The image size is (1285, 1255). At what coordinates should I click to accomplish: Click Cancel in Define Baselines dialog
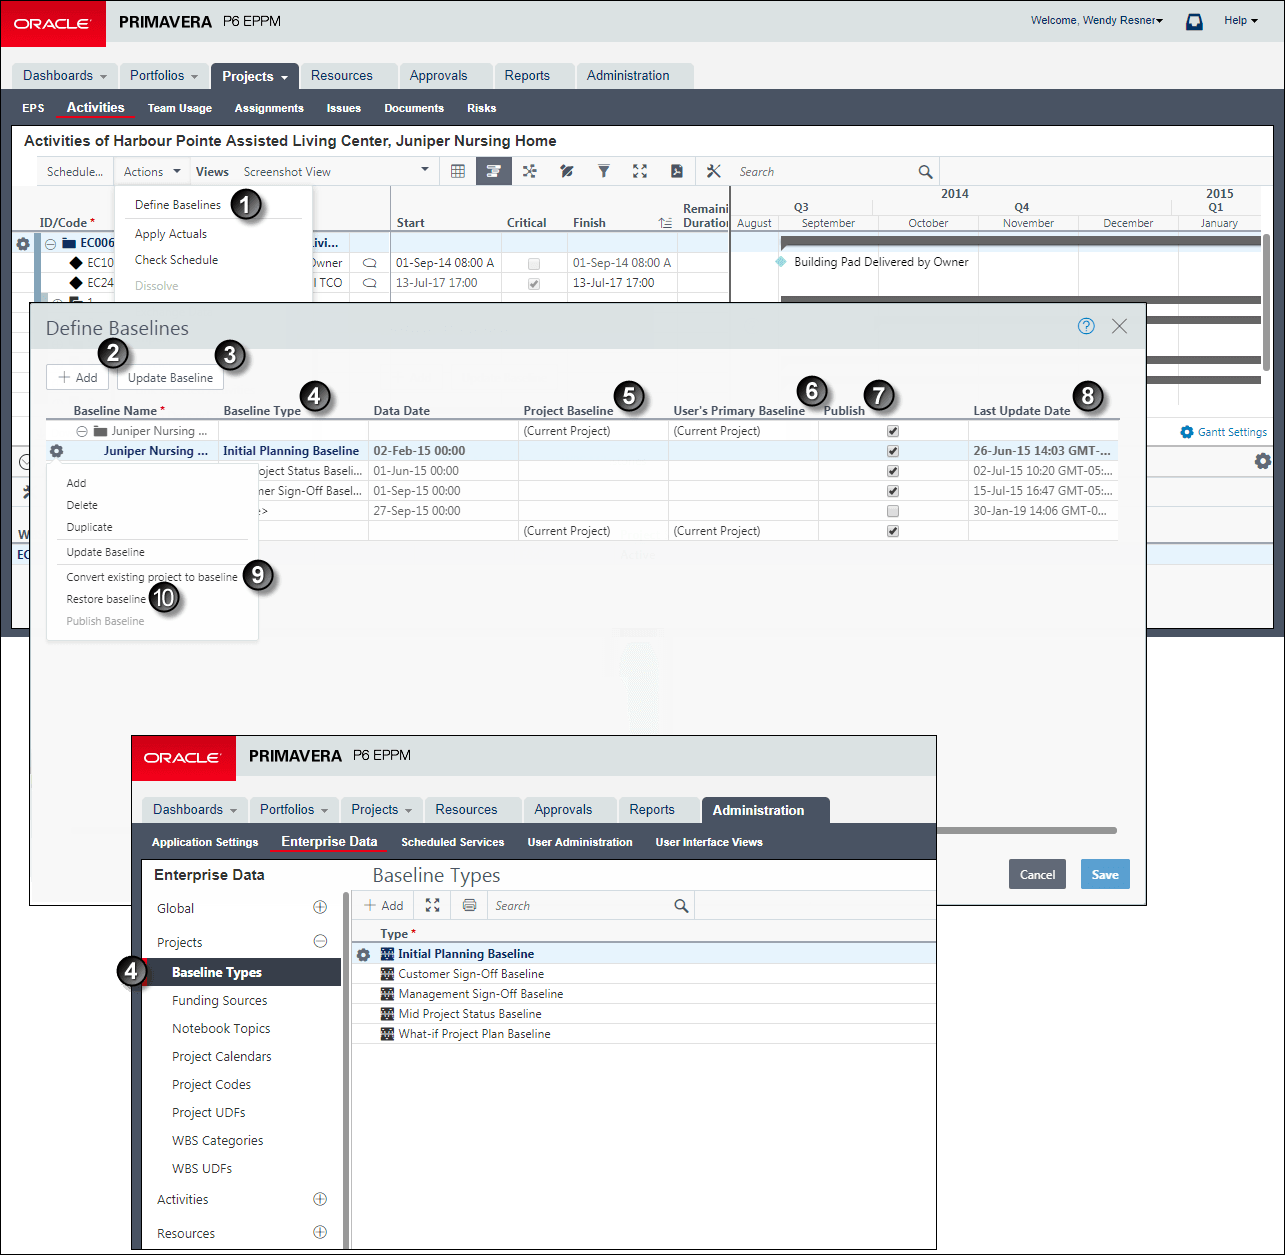(x=1037, y=874)
